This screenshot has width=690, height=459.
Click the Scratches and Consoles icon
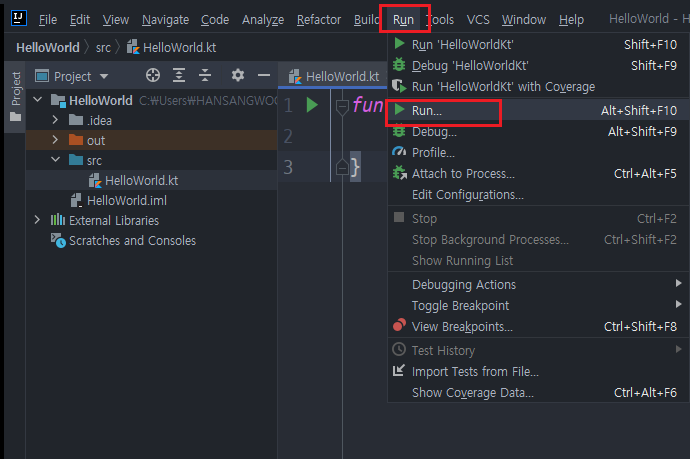pos(58,240)
